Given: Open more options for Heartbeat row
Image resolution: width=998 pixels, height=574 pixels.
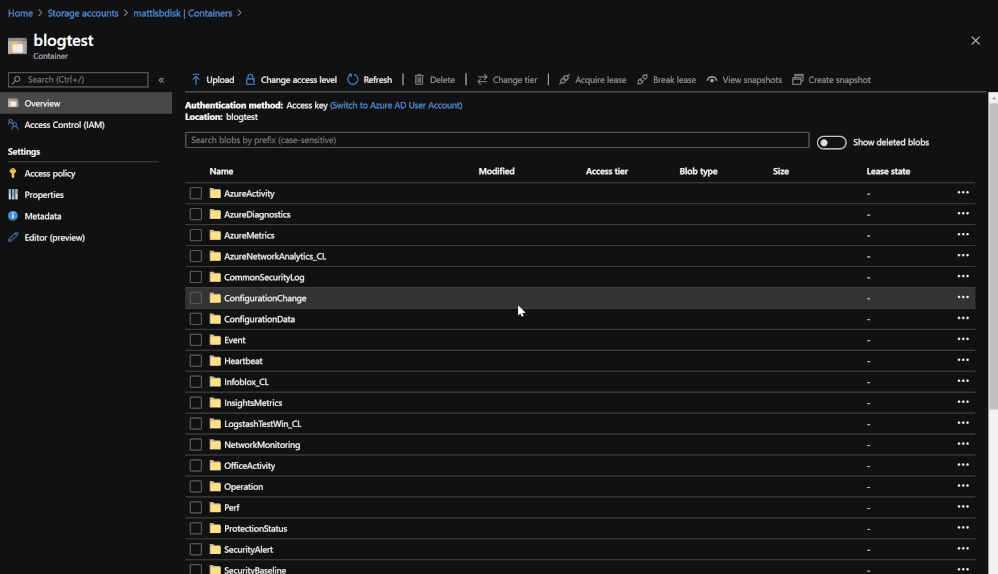Looking at the screenshot, I should 963,360.
